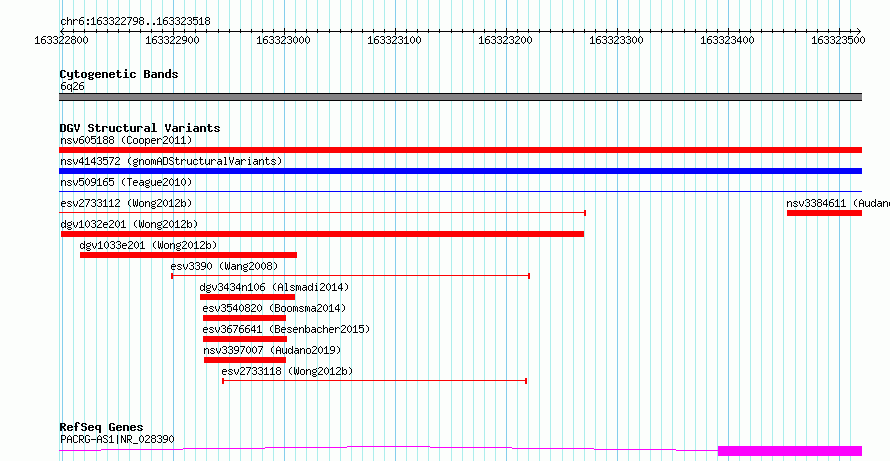
Task: Open variant nsv4143572 gnomADStructuralVariants label
Action: (171, 161)
